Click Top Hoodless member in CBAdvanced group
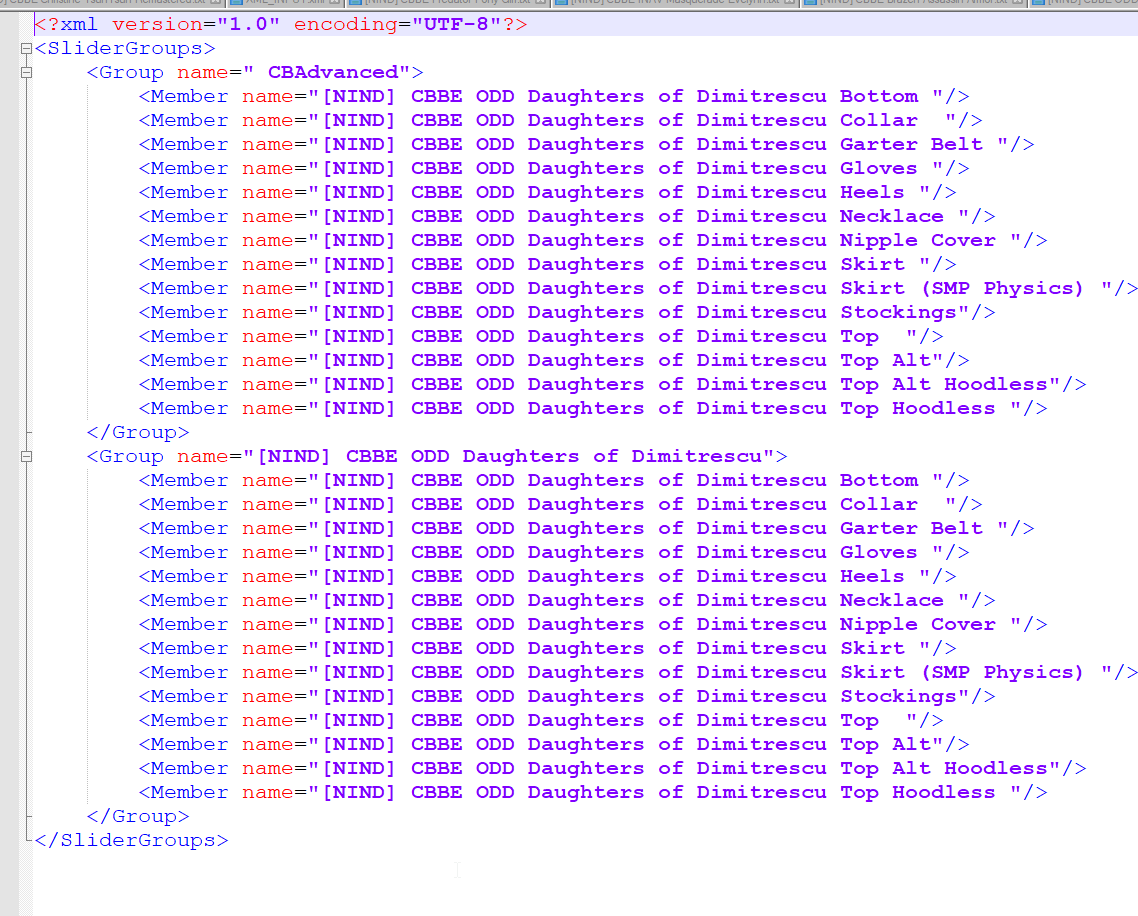 click(x=593, y=408)
